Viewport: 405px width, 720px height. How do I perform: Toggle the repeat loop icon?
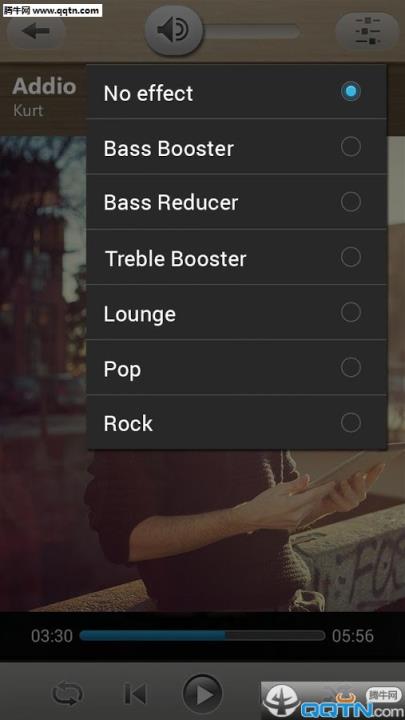click(x=68, y=694)
